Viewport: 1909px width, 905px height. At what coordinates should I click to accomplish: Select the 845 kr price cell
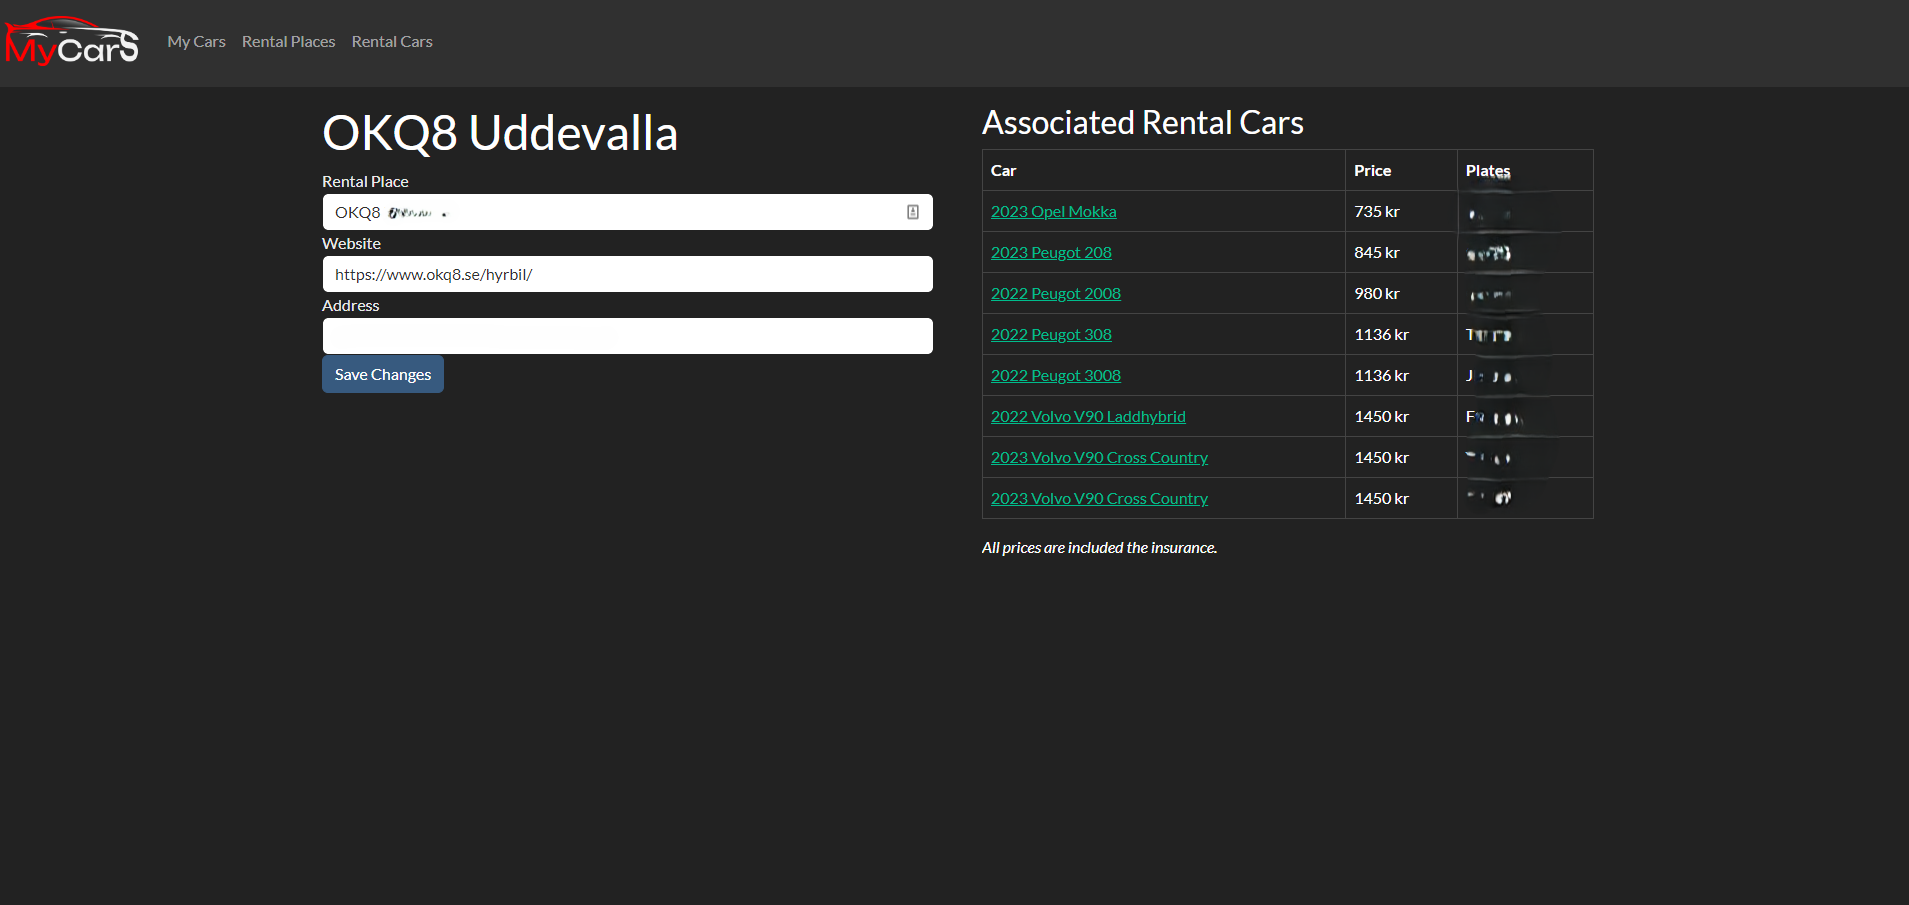1401,253
